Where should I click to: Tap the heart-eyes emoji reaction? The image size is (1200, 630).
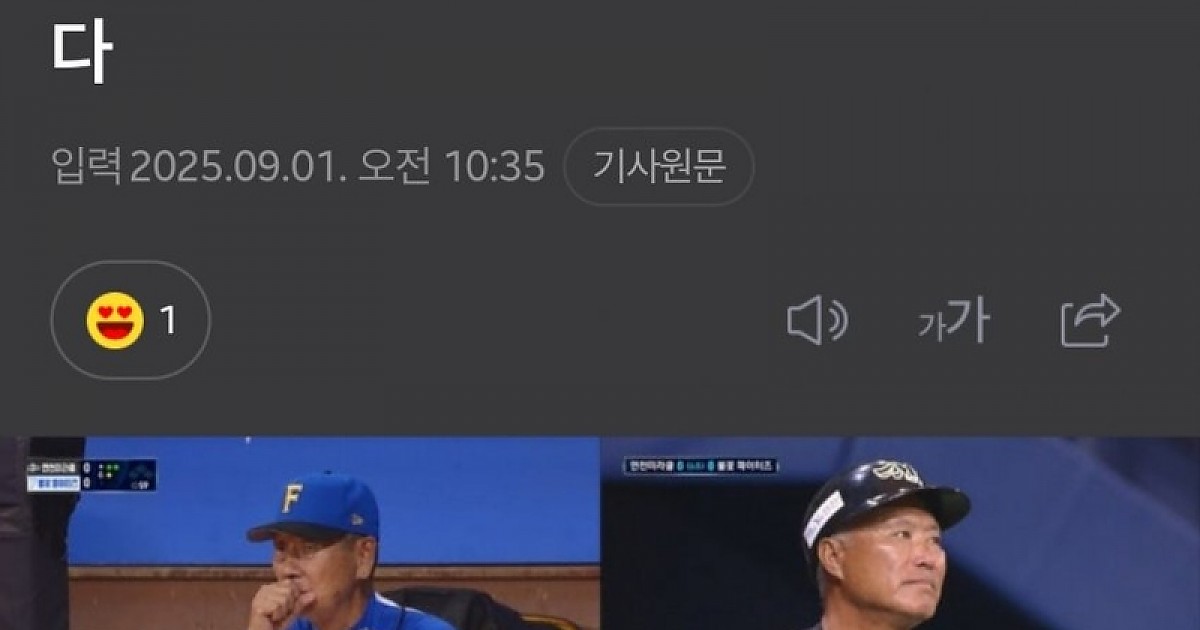pyautogui.click(x=115, y=321)
